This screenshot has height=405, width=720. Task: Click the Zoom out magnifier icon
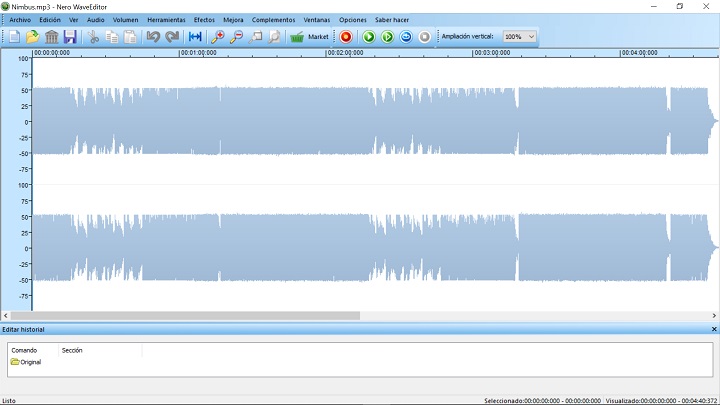tap(236, 37)
